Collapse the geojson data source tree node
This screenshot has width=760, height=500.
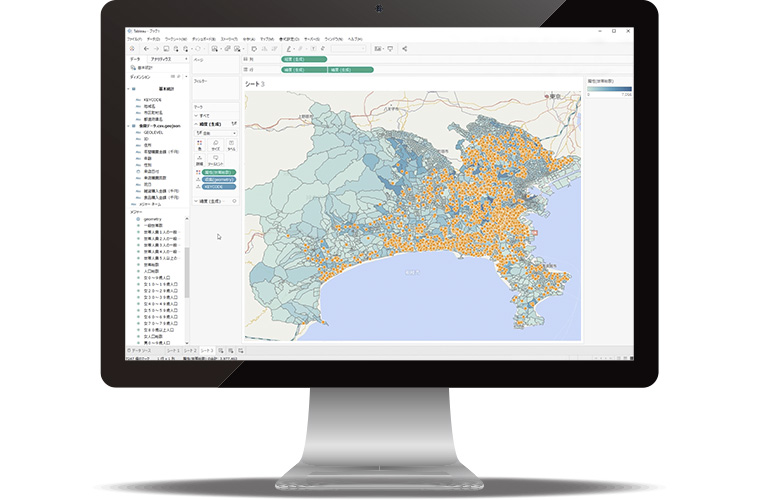pos(129,126)
